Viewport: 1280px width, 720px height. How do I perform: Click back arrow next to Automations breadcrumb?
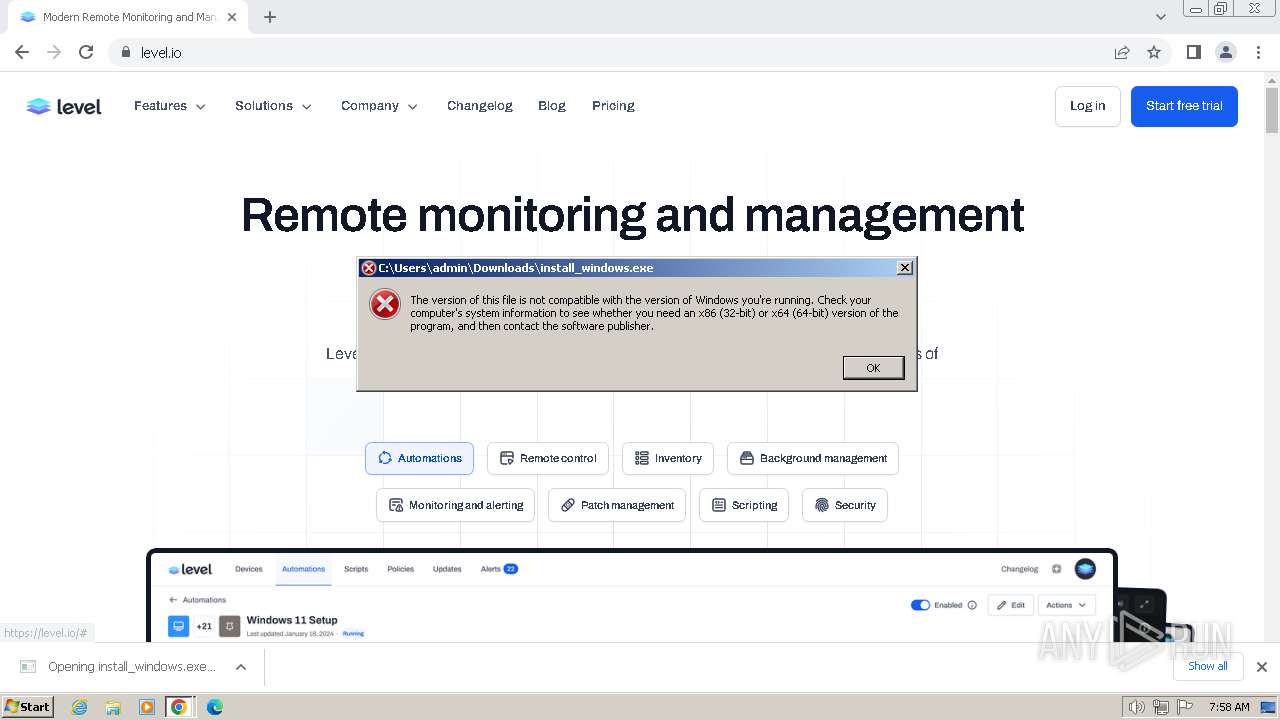click(173, 600)
